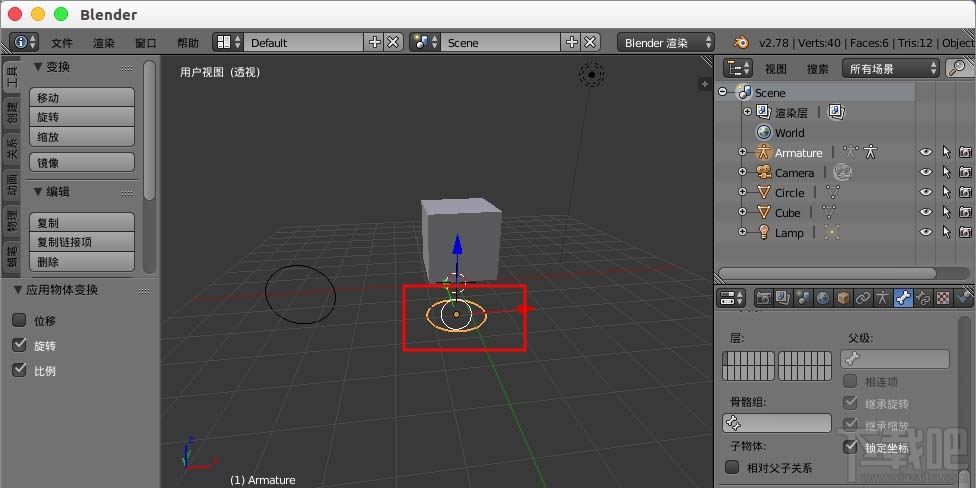Add a new scene with plus icon
Screen dimensions: 976x488
pyautogui.click(x=571, y=42)
